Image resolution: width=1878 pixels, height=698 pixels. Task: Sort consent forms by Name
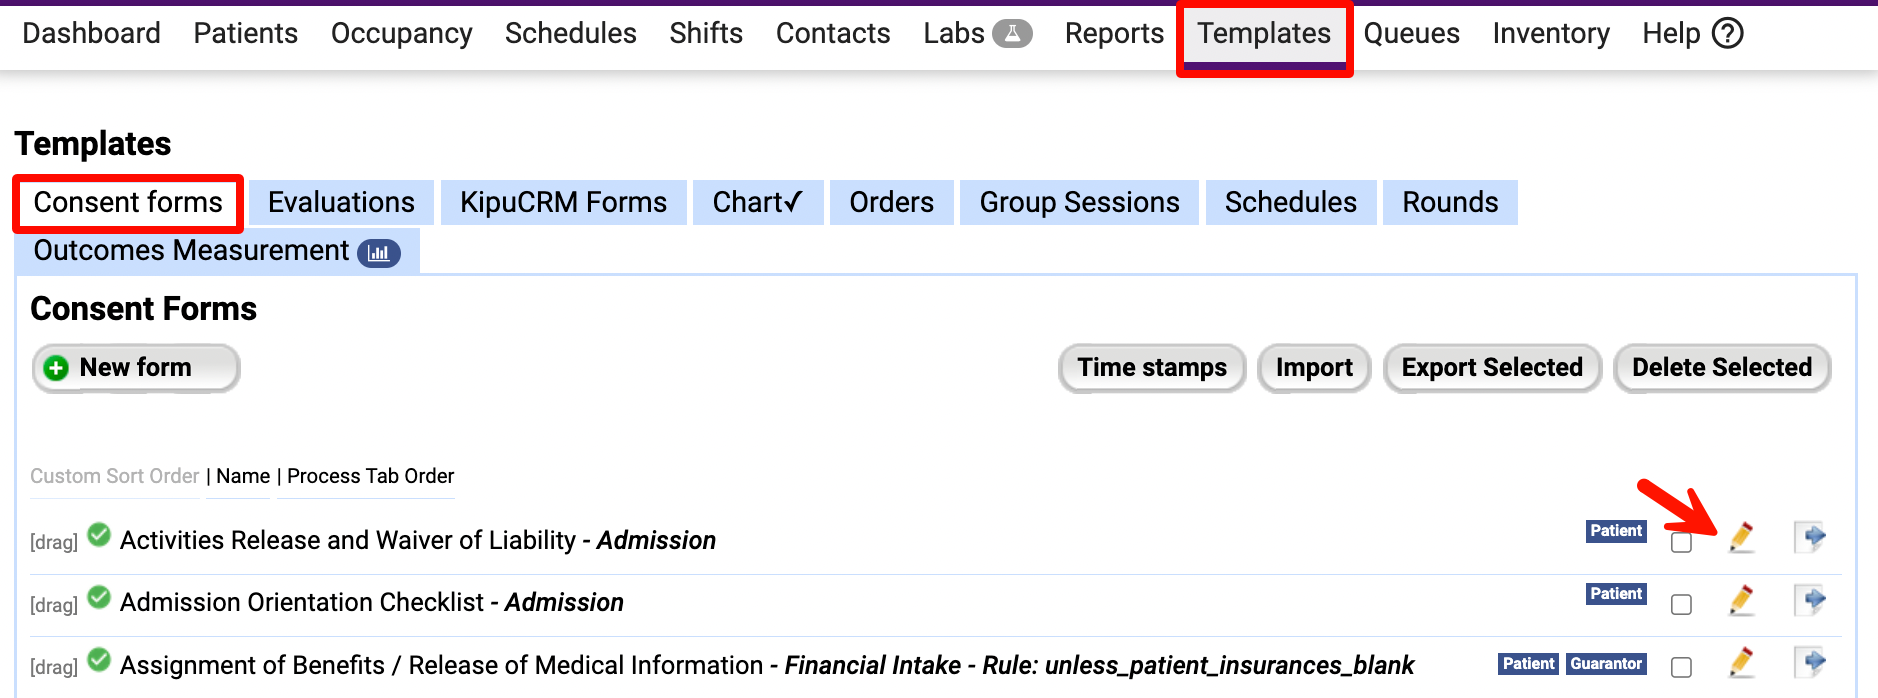tap(243, 476)
